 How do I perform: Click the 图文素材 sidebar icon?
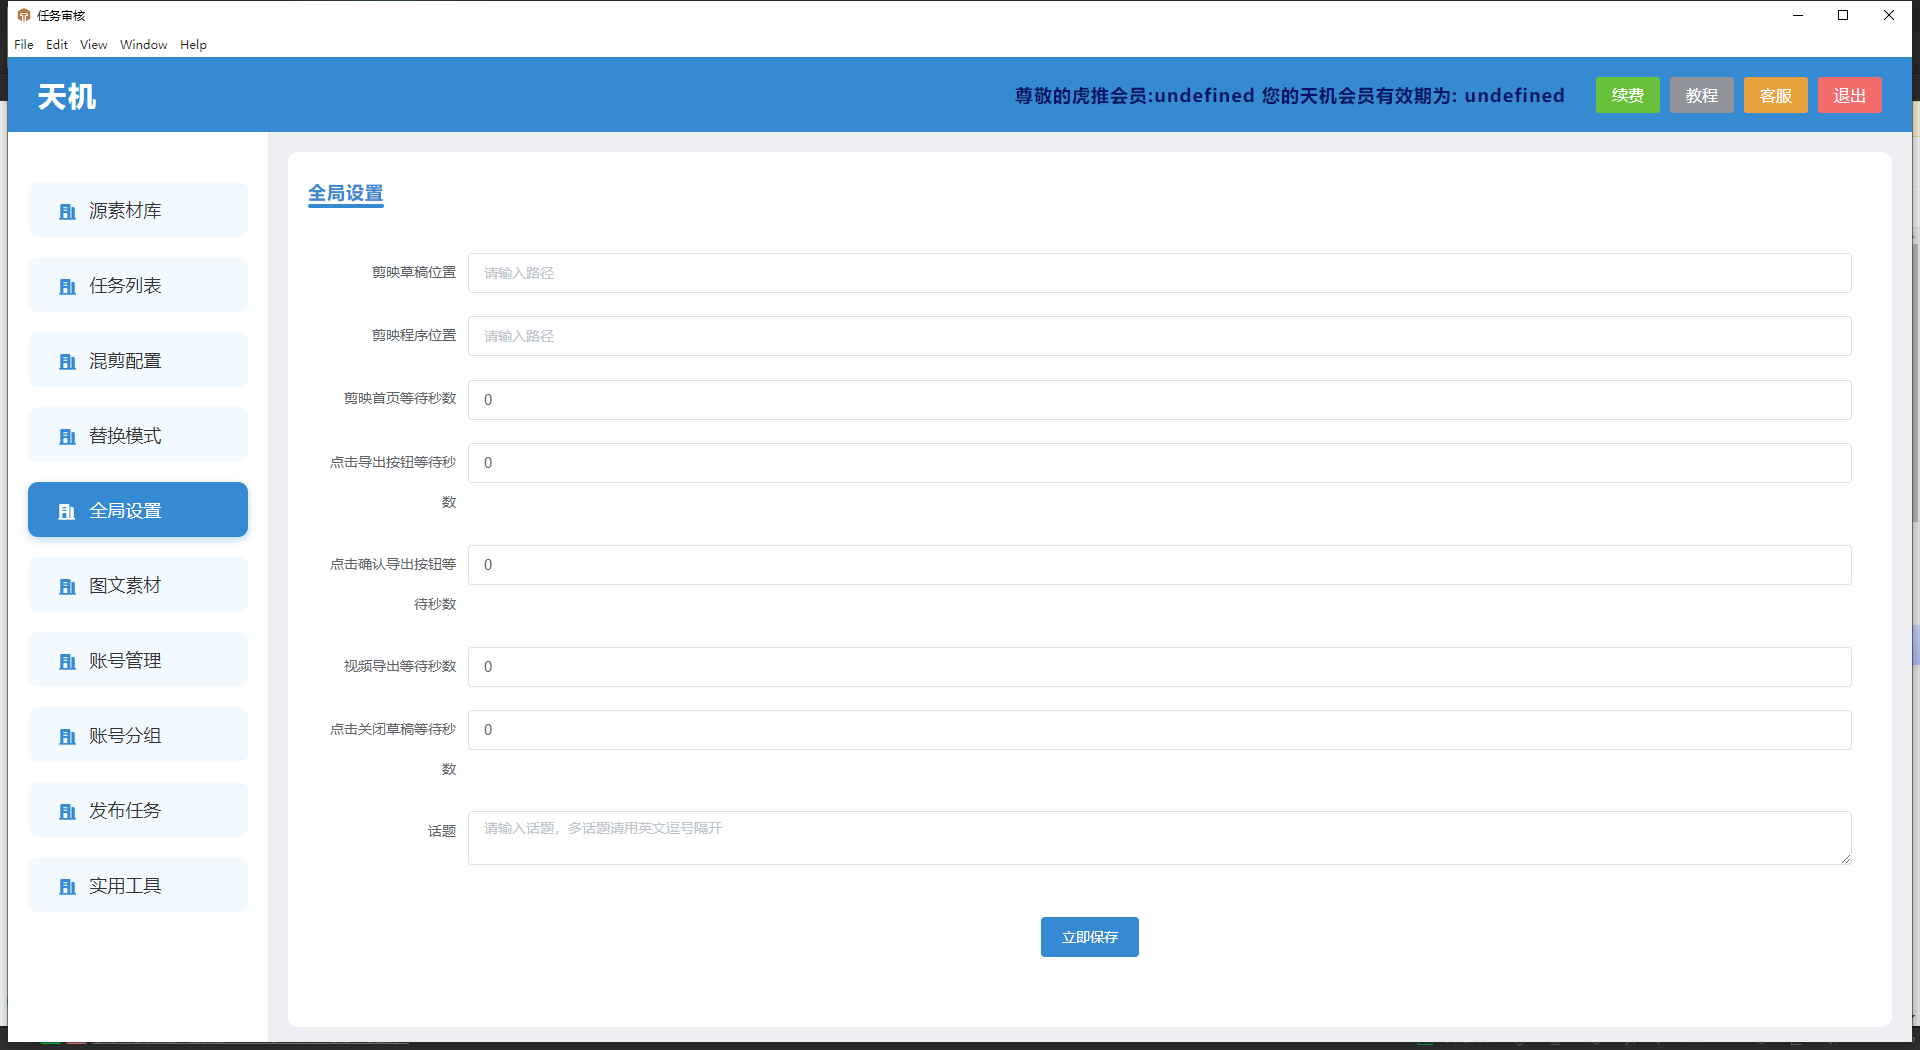[67, 587]
